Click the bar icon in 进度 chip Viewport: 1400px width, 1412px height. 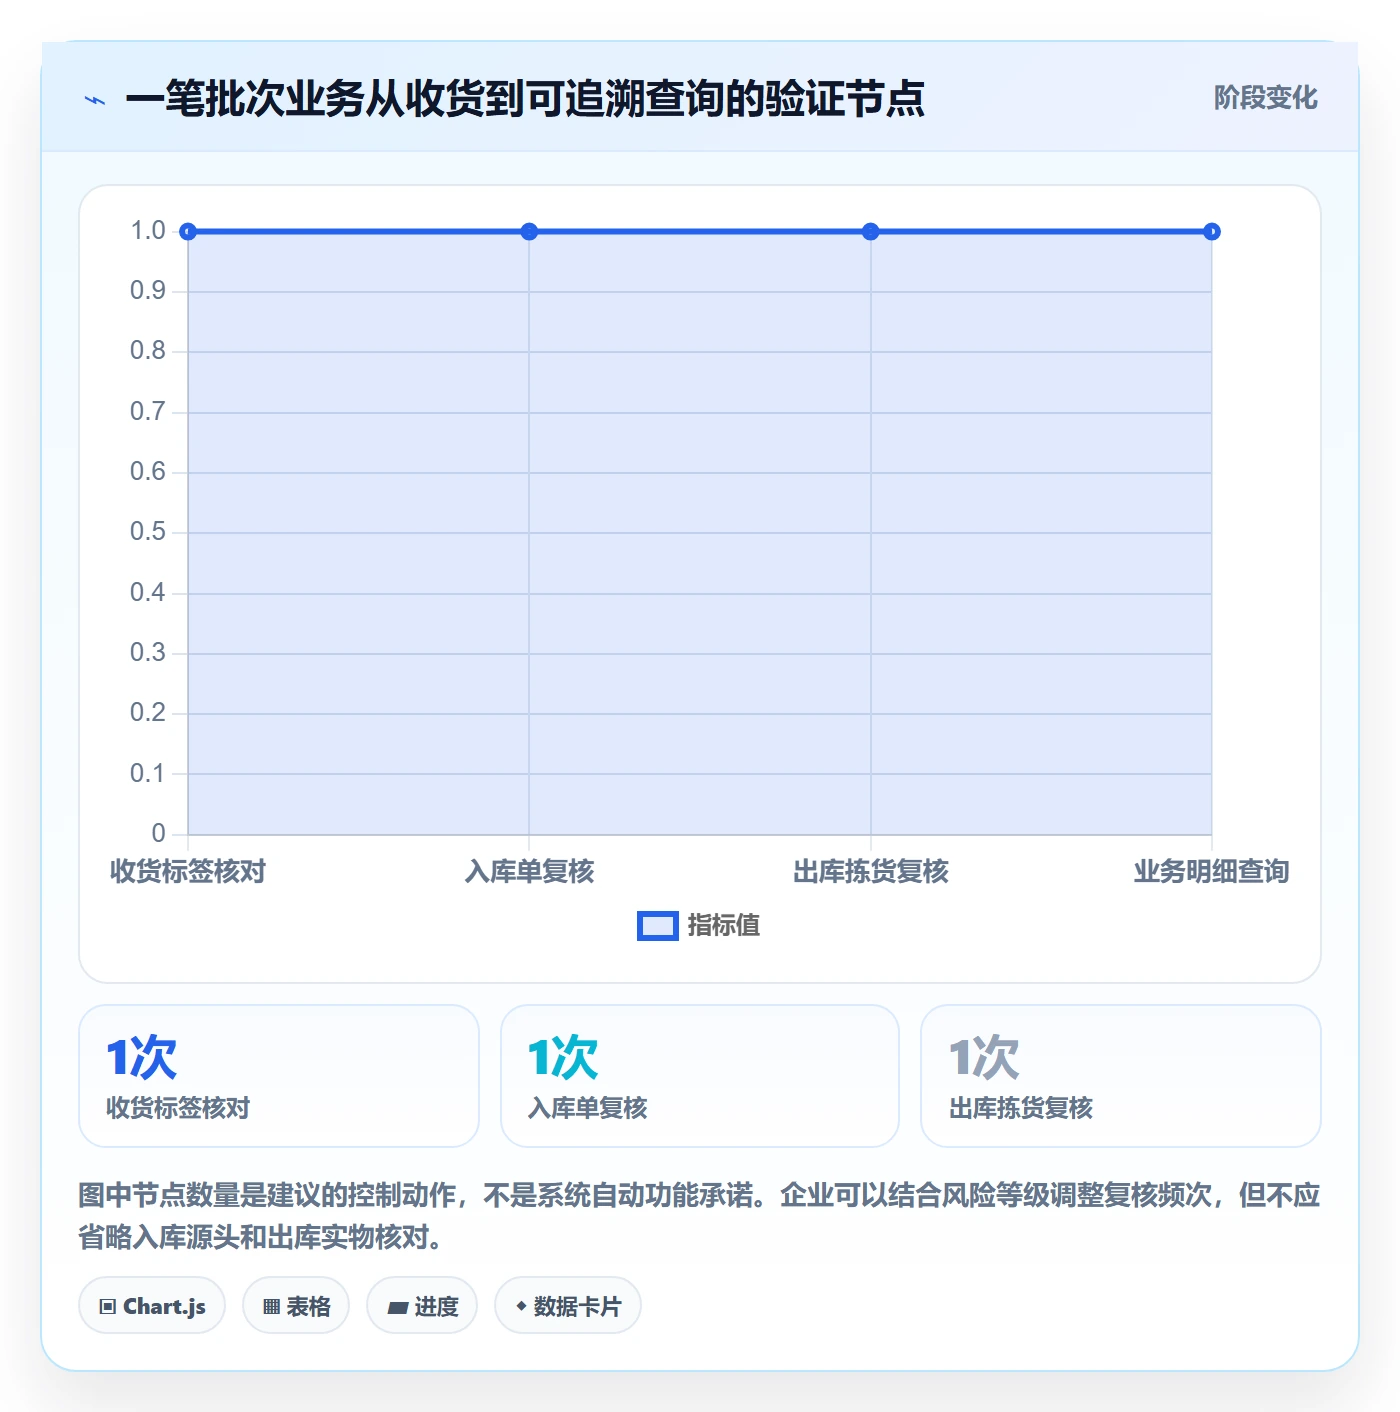(x=397, y=1307)
